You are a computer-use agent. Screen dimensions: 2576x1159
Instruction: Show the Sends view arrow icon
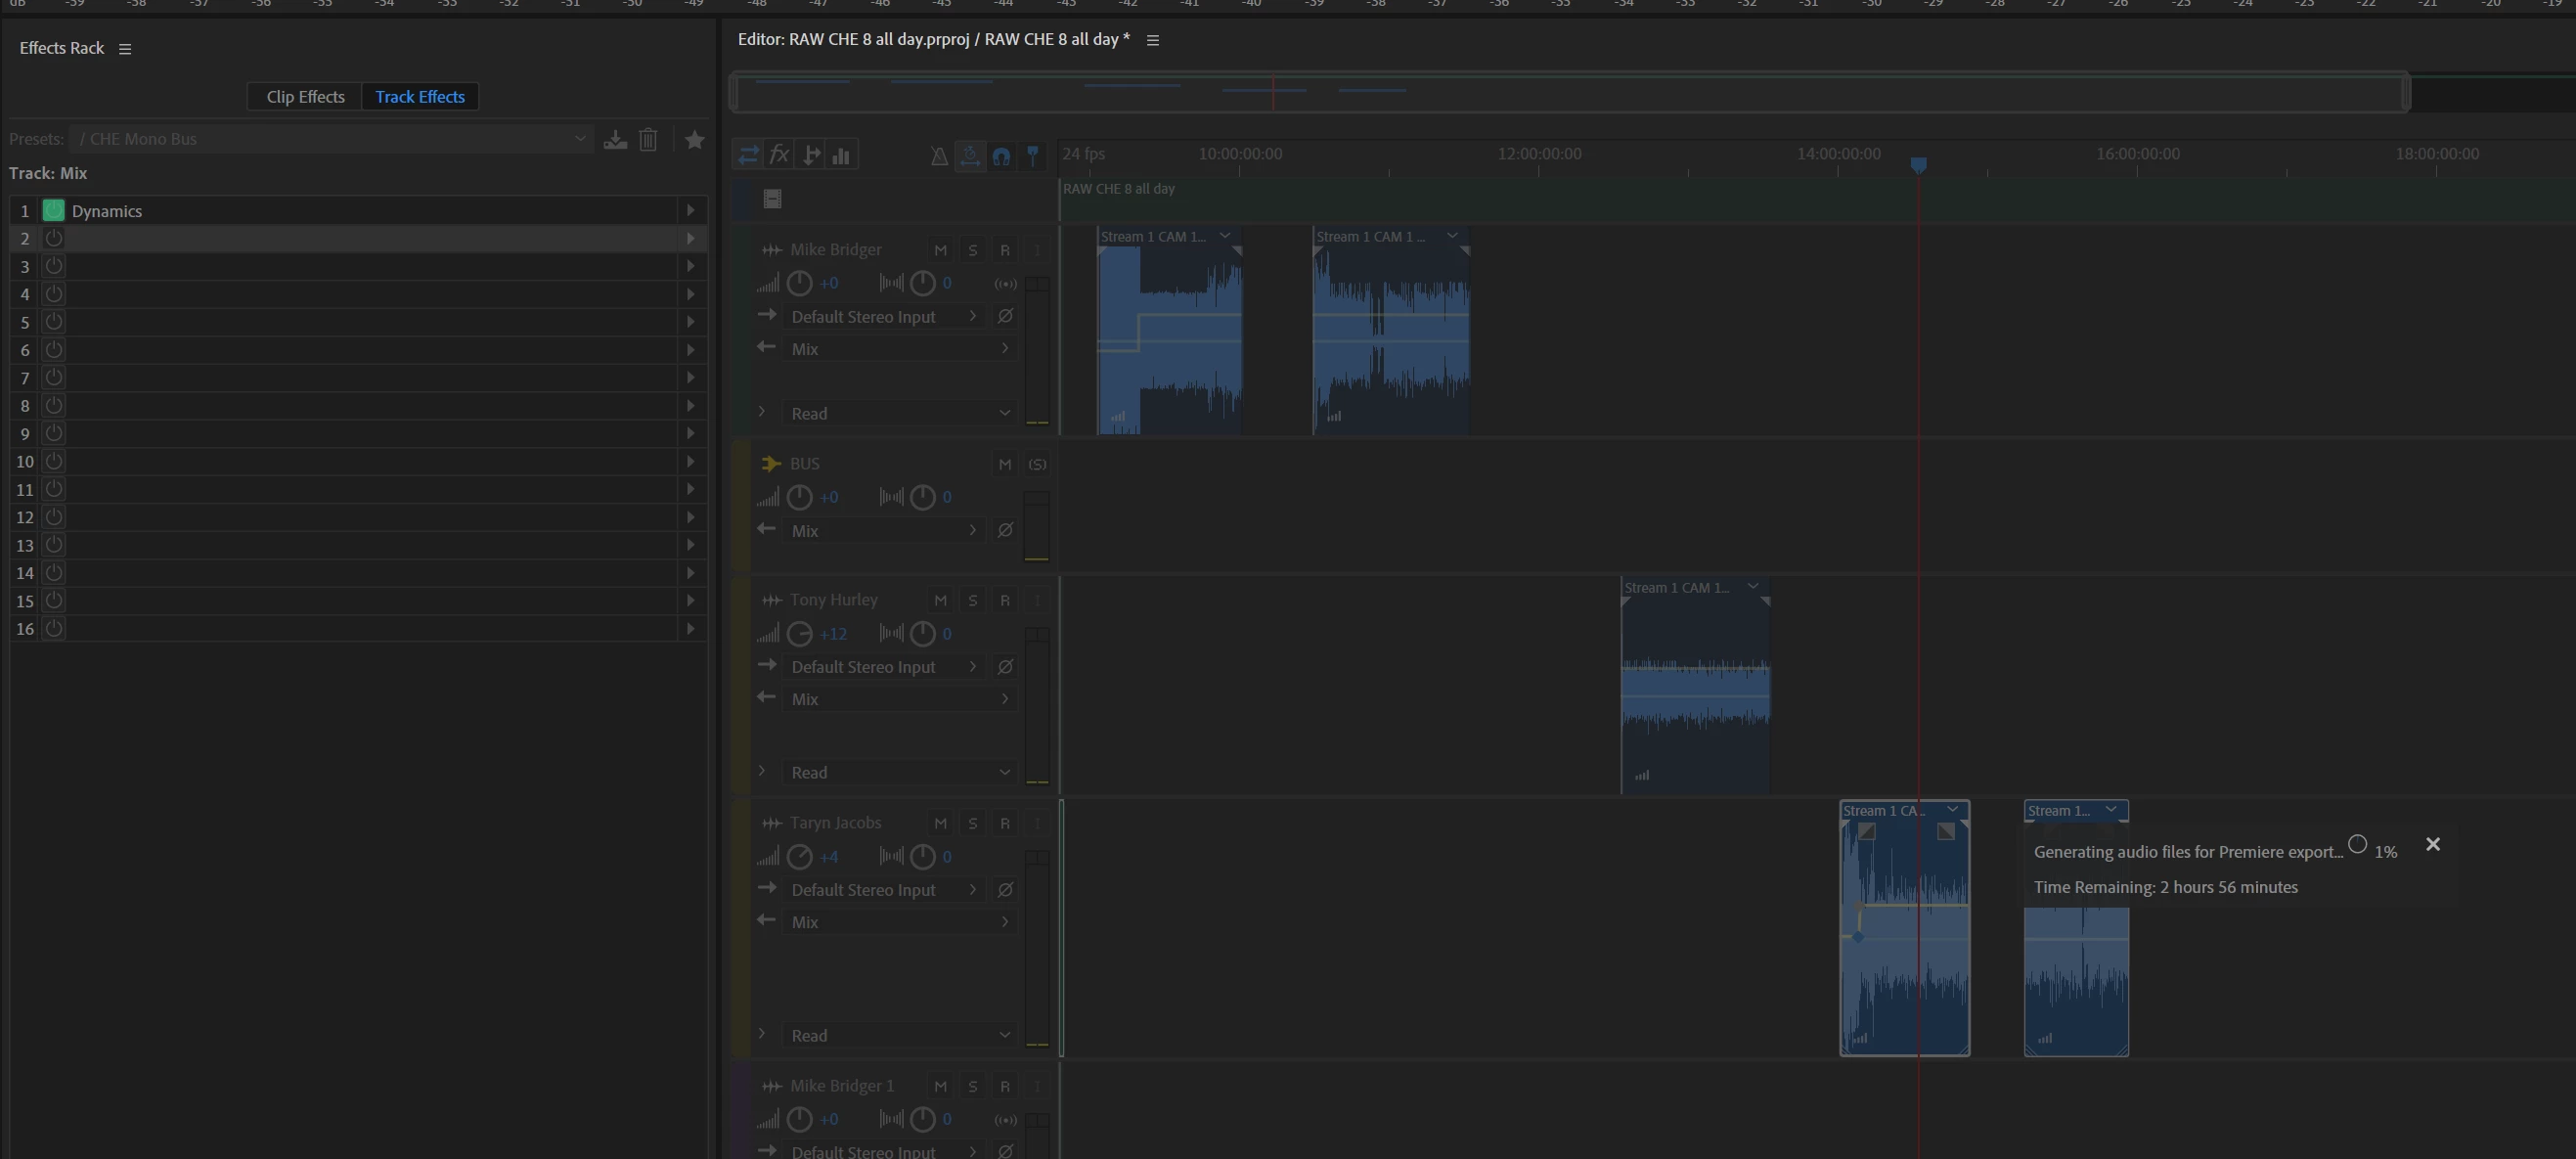811,155
